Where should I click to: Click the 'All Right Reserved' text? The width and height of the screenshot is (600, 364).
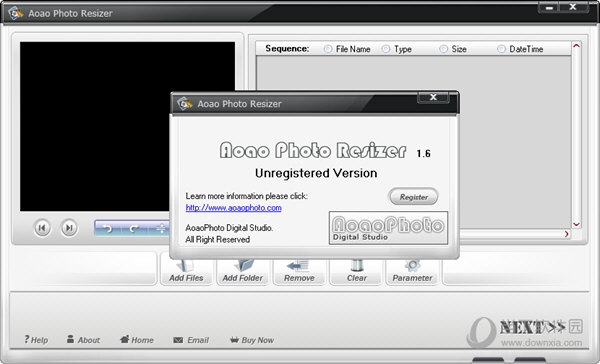click(218, 240)
